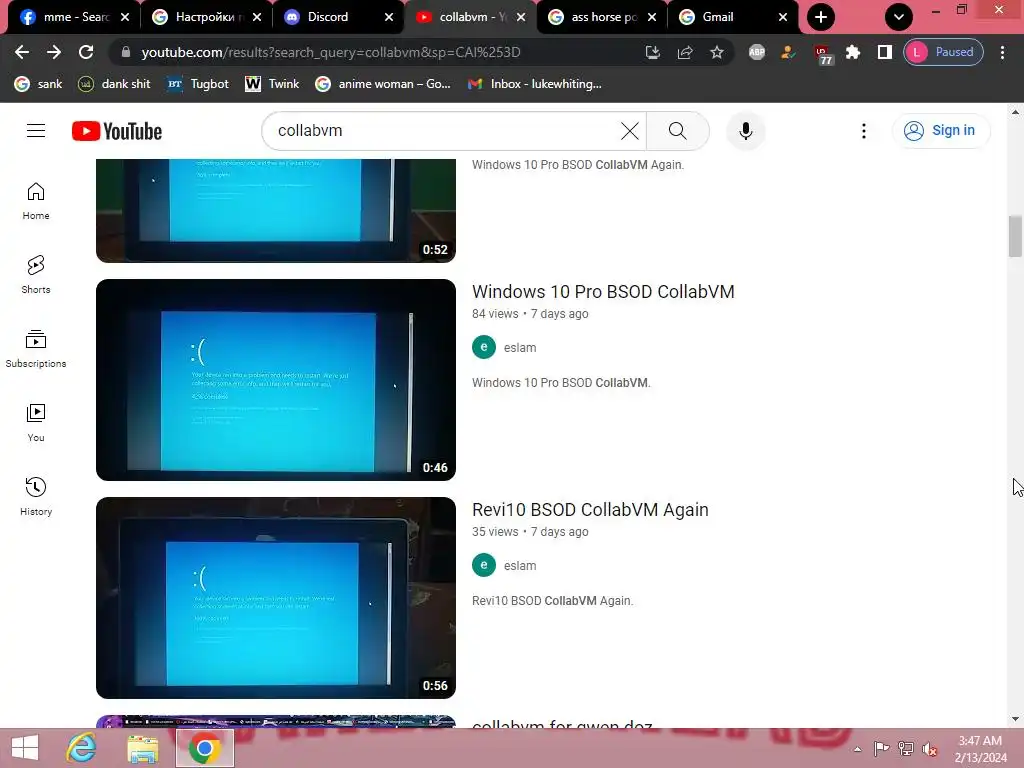
Task: Open Subscriptions in the sidebar
Action: tap(36, 348)
